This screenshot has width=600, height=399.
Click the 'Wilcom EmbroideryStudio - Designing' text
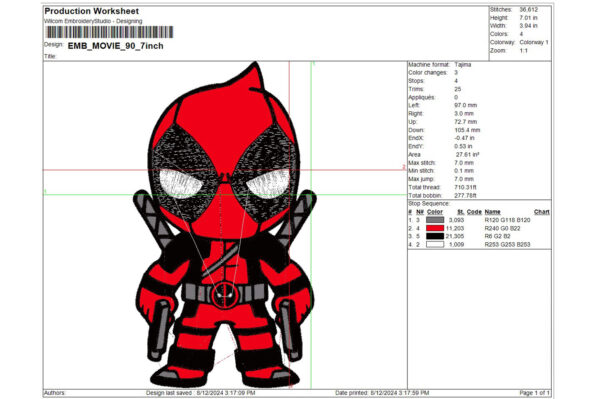[x=93, y=21]
